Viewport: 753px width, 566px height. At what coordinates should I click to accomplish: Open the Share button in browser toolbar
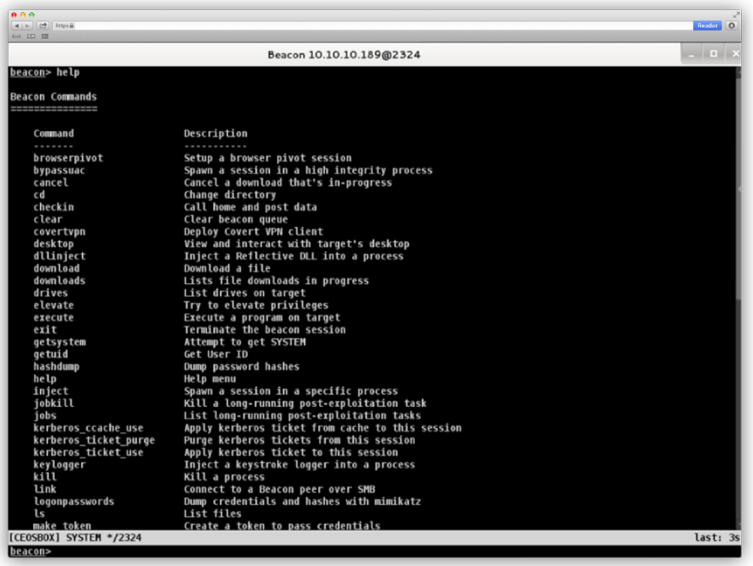click(43, 25)
